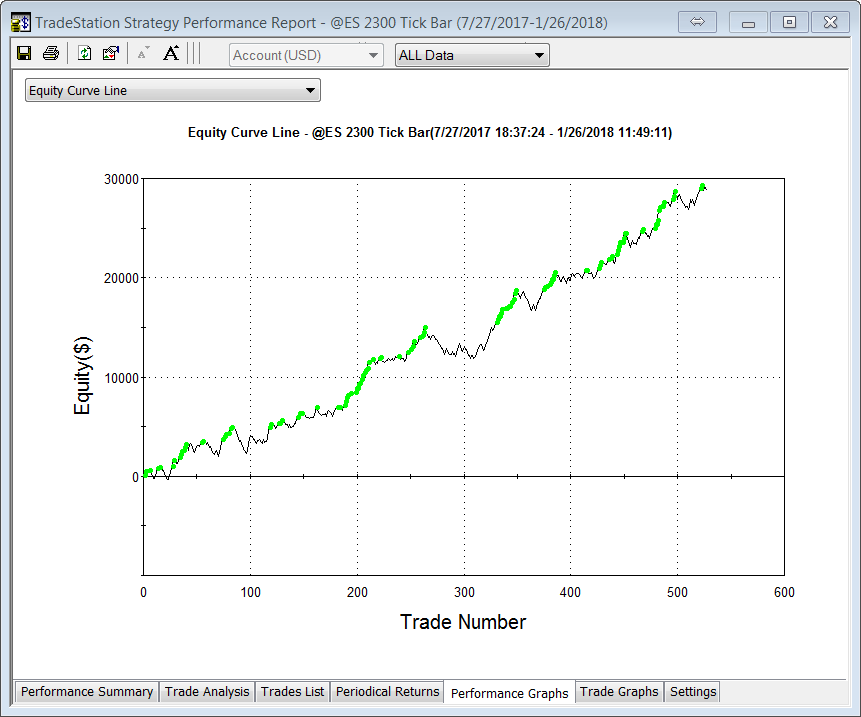Select the Periodical Returns tab
The image size is (861, 717).
tap(387, 692)
